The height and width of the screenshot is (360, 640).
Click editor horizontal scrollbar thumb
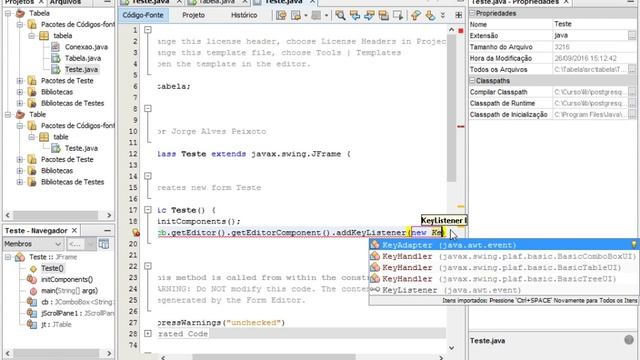pos(273,358)
